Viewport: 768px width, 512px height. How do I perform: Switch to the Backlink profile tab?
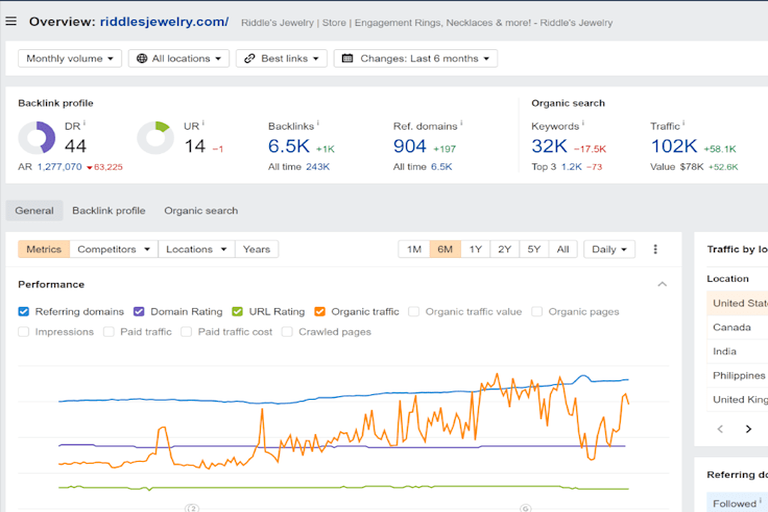[109, 210]
